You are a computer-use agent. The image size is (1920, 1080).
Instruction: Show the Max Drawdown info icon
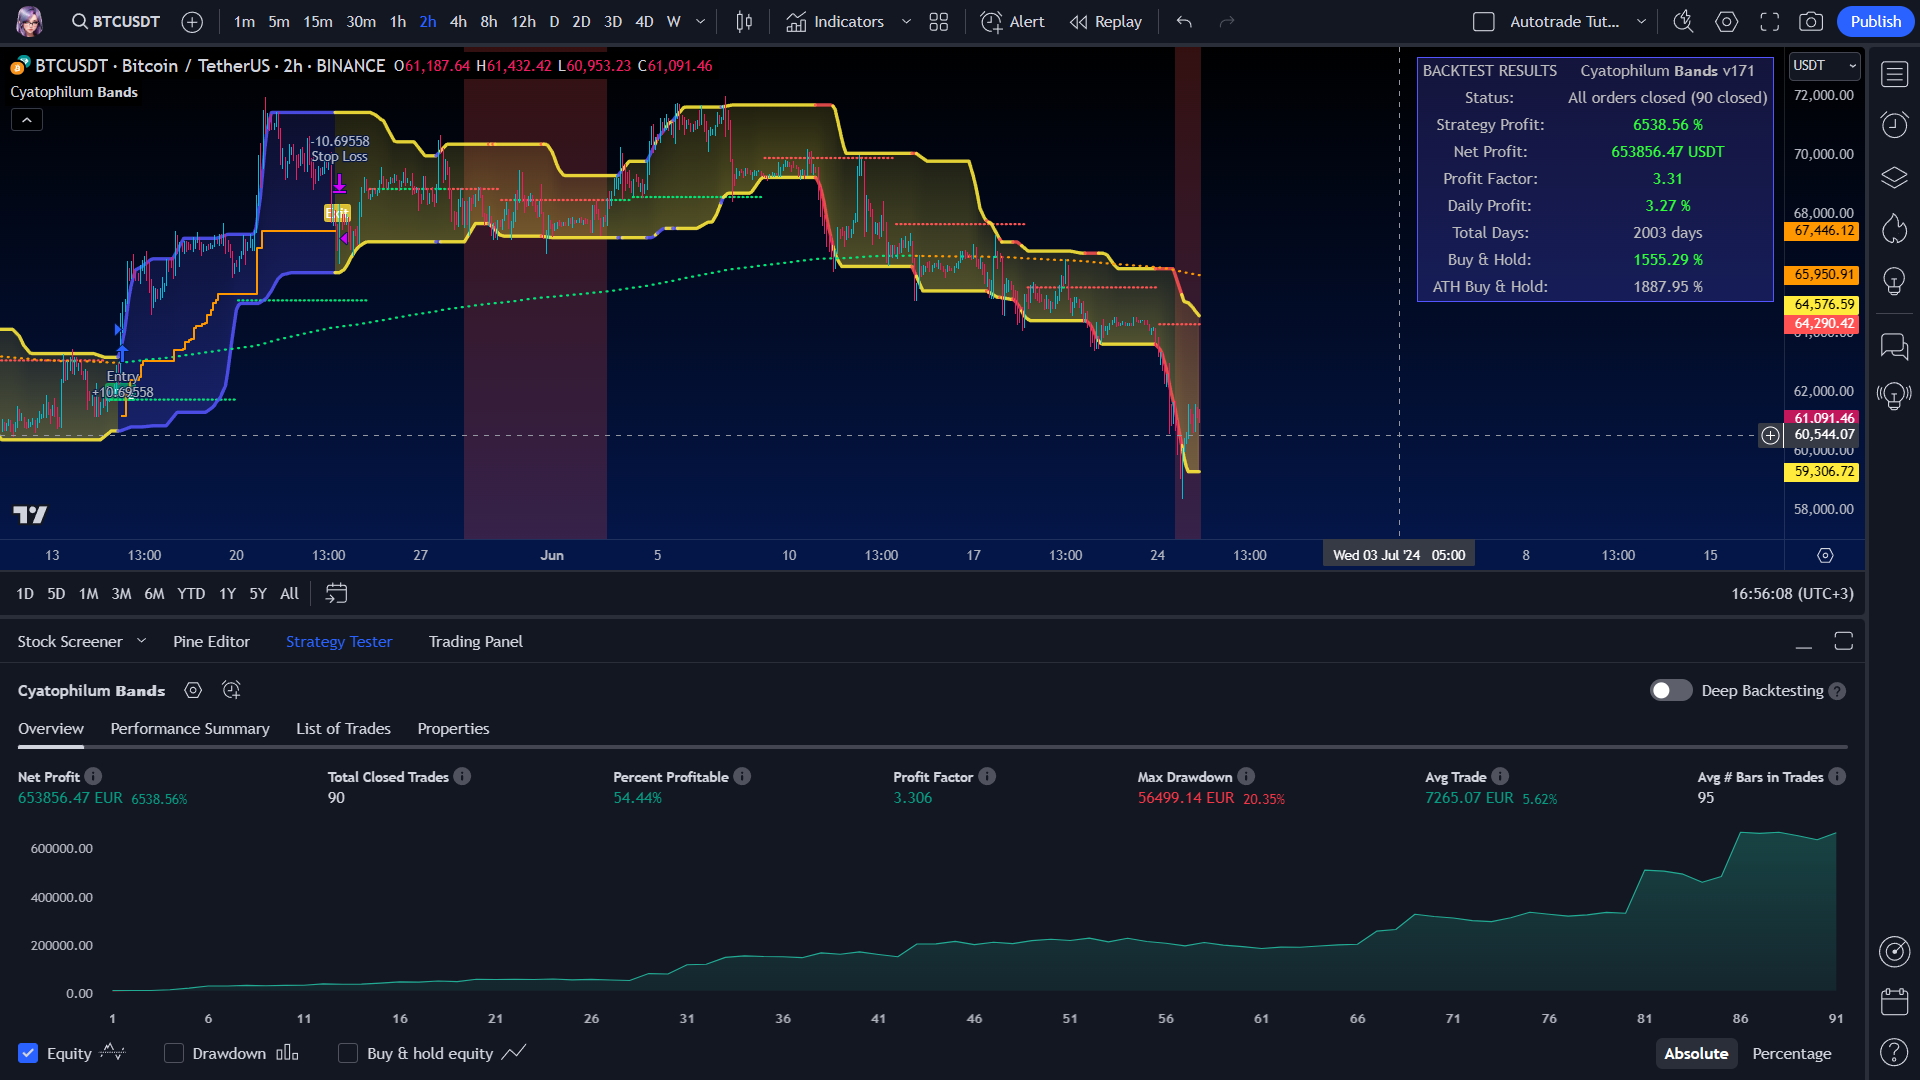coord(1246,776)
